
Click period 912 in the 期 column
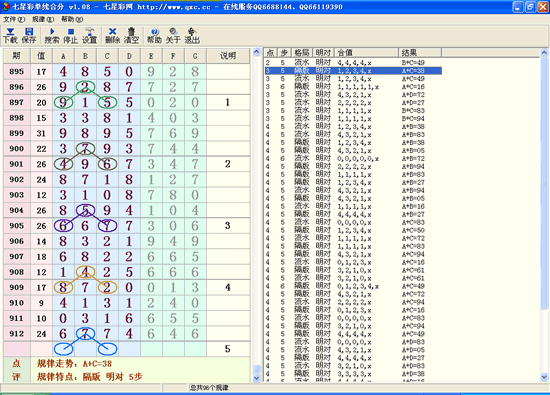pyautogui.click(x=16, y=334)
